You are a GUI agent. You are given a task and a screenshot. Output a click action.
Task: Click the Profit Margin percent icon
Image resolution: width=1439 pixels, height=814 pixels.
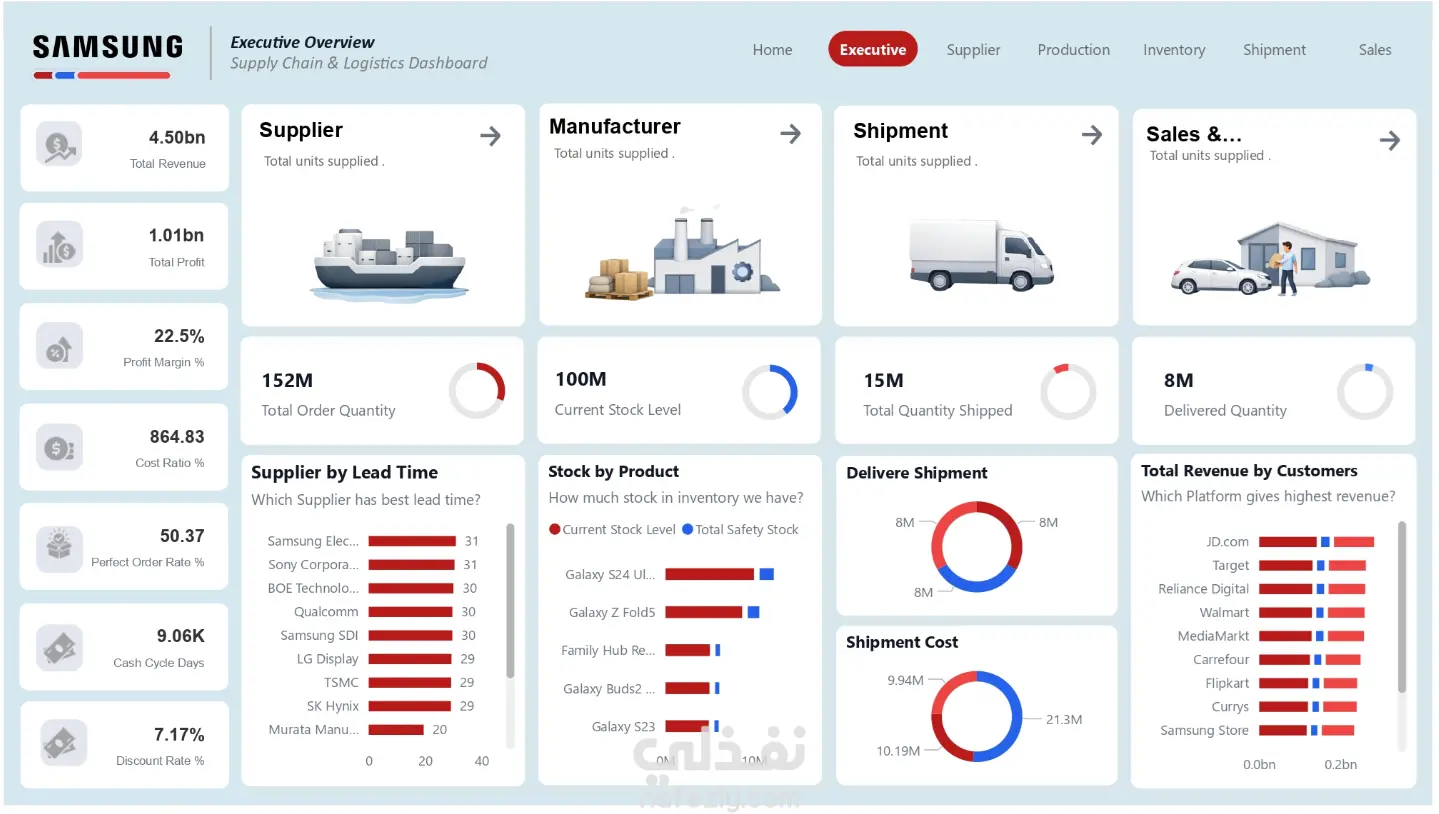(x=59, y=346)
